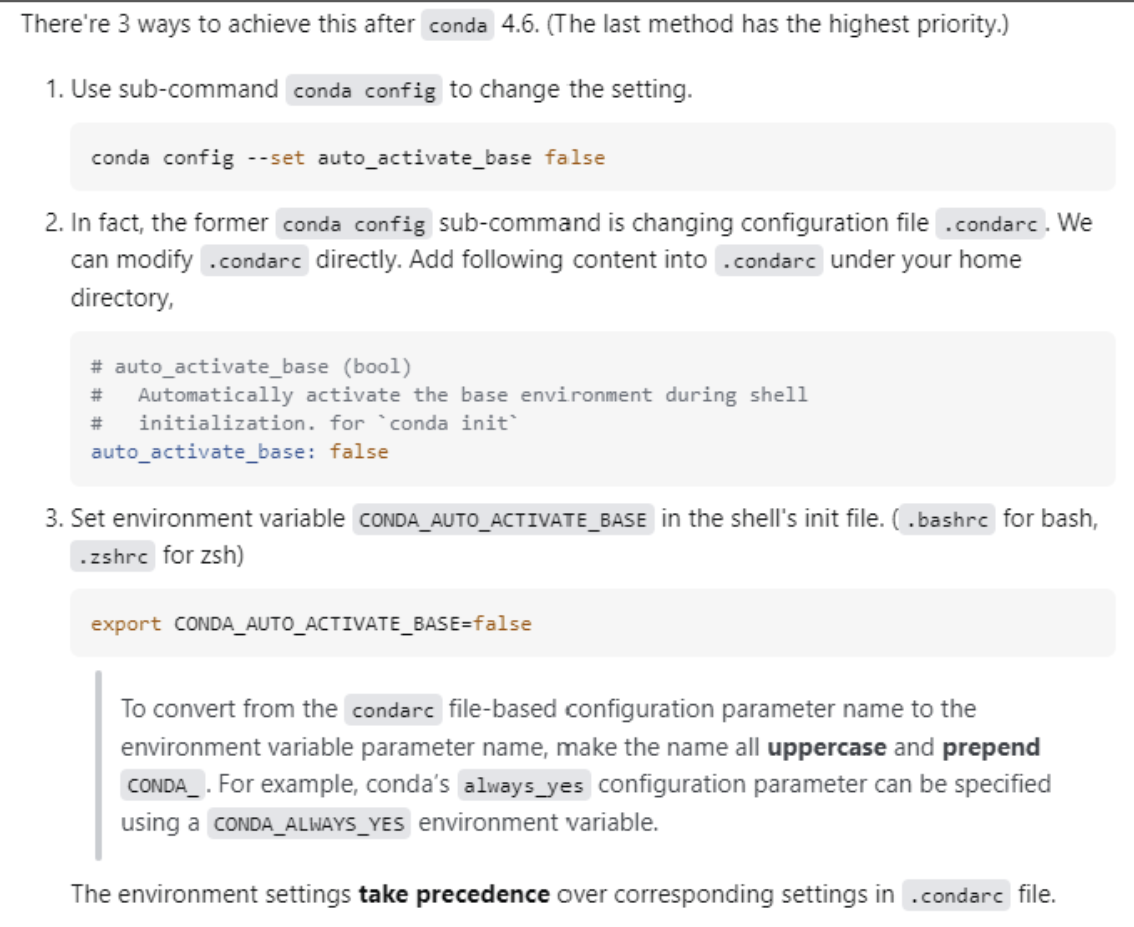
Task: Click '.condarc' tag before 'under your home'
Action: [769, 260]
